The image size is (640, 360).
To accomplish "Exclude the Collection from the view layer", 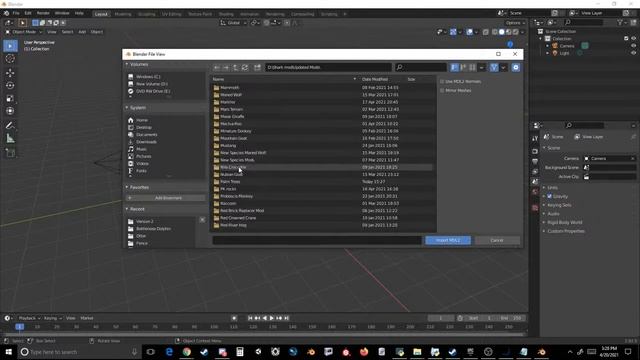I will (x=626, y=38).
